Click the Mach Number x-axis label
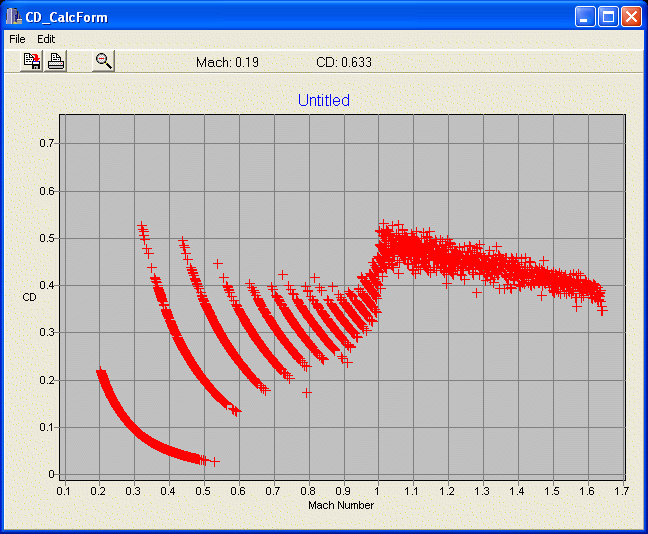The height and width of the screenshot is (534, 648). [342, 505]
